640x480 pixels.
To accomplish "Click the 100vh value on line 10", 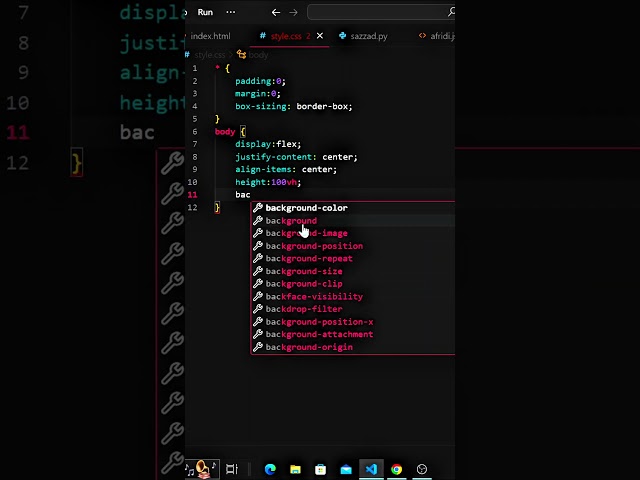I will (284, 182).
